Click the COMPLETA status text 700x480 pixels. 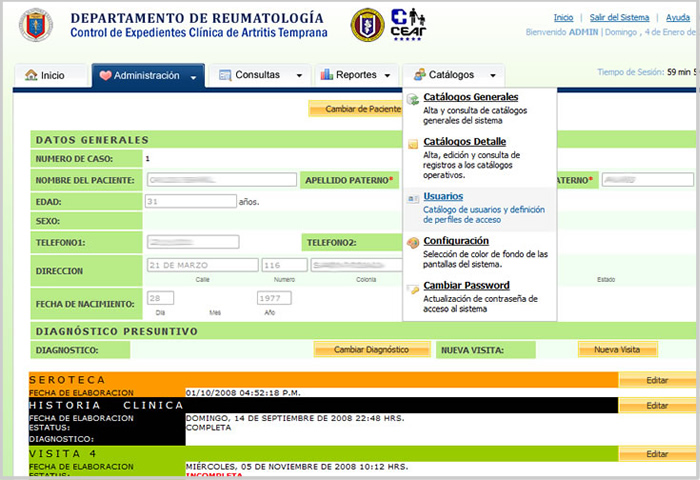[208, 427]
